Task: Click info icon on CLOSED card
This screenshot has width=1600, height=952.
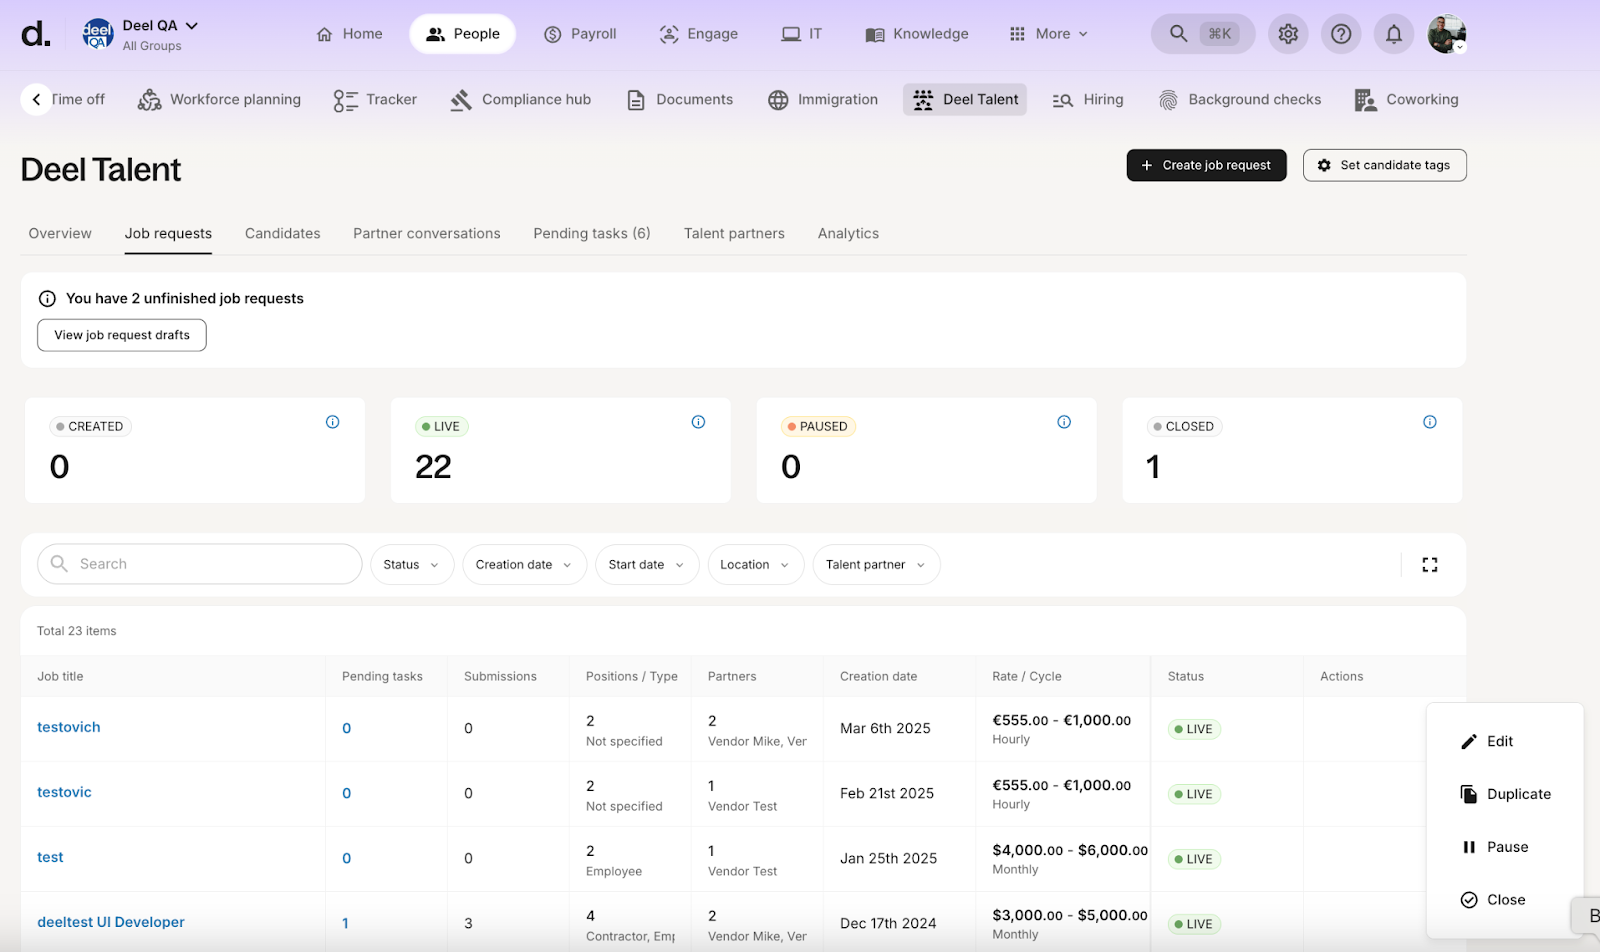Action: coord(1430,422)
